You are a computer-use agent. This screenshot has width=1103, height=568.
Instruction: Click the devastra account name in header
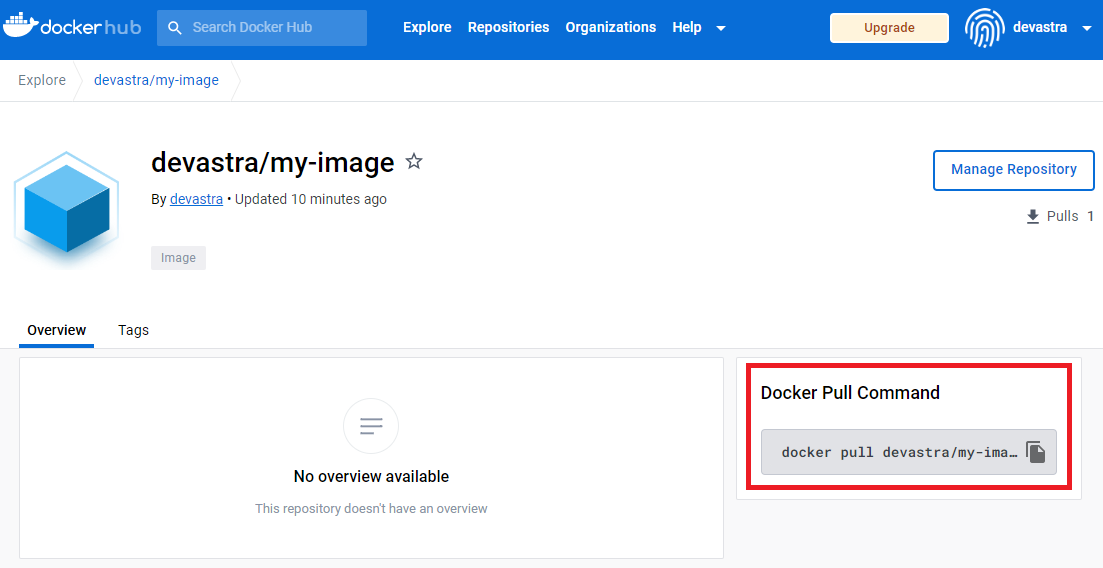pos(1040,27)
